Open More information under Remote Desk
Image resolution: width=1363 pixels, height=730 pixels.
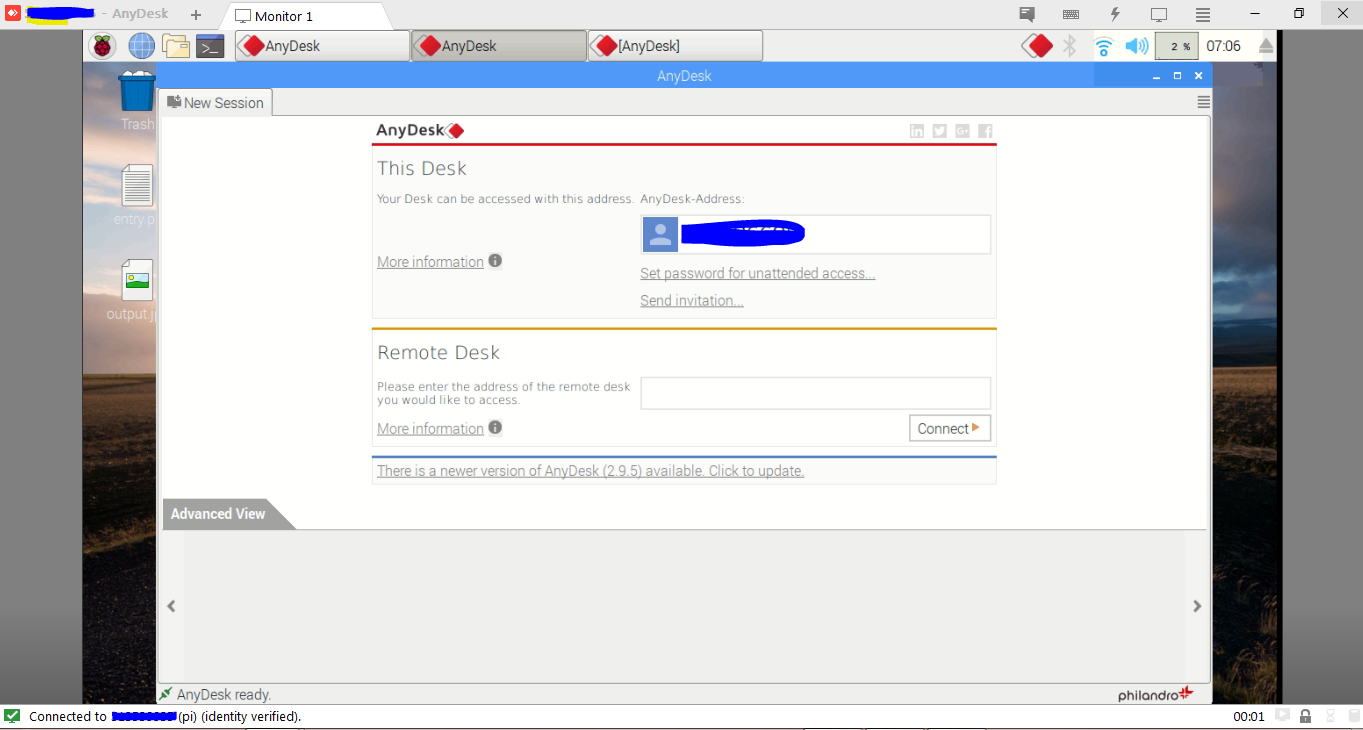pos(431,429)
